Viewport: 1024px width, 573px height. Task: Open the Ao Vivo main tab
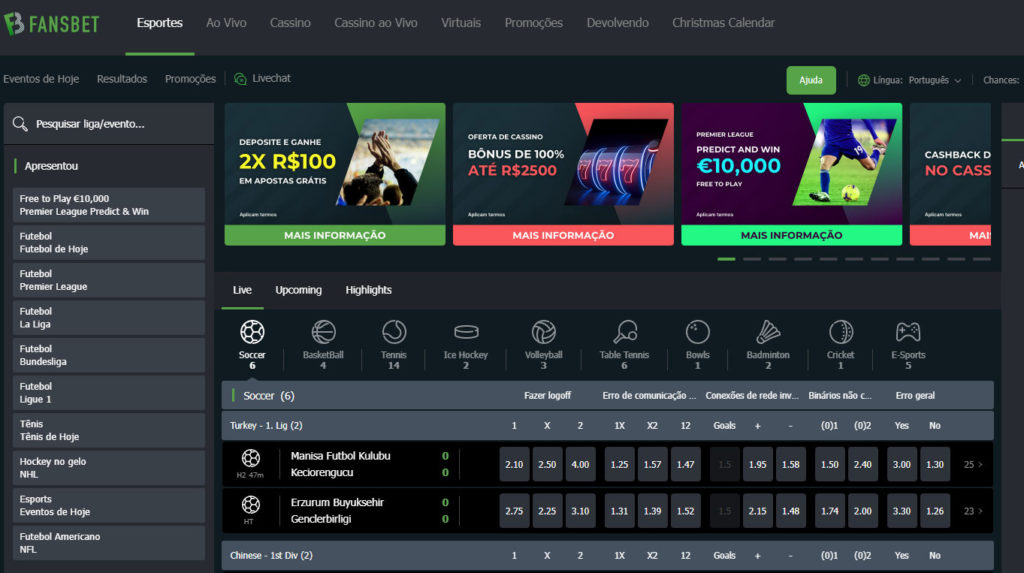point(226,23)
